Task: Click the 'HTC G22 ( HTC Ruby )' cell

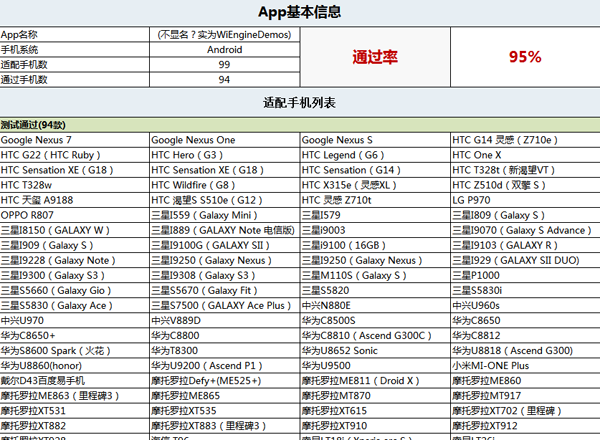Action: pos(75,155)
